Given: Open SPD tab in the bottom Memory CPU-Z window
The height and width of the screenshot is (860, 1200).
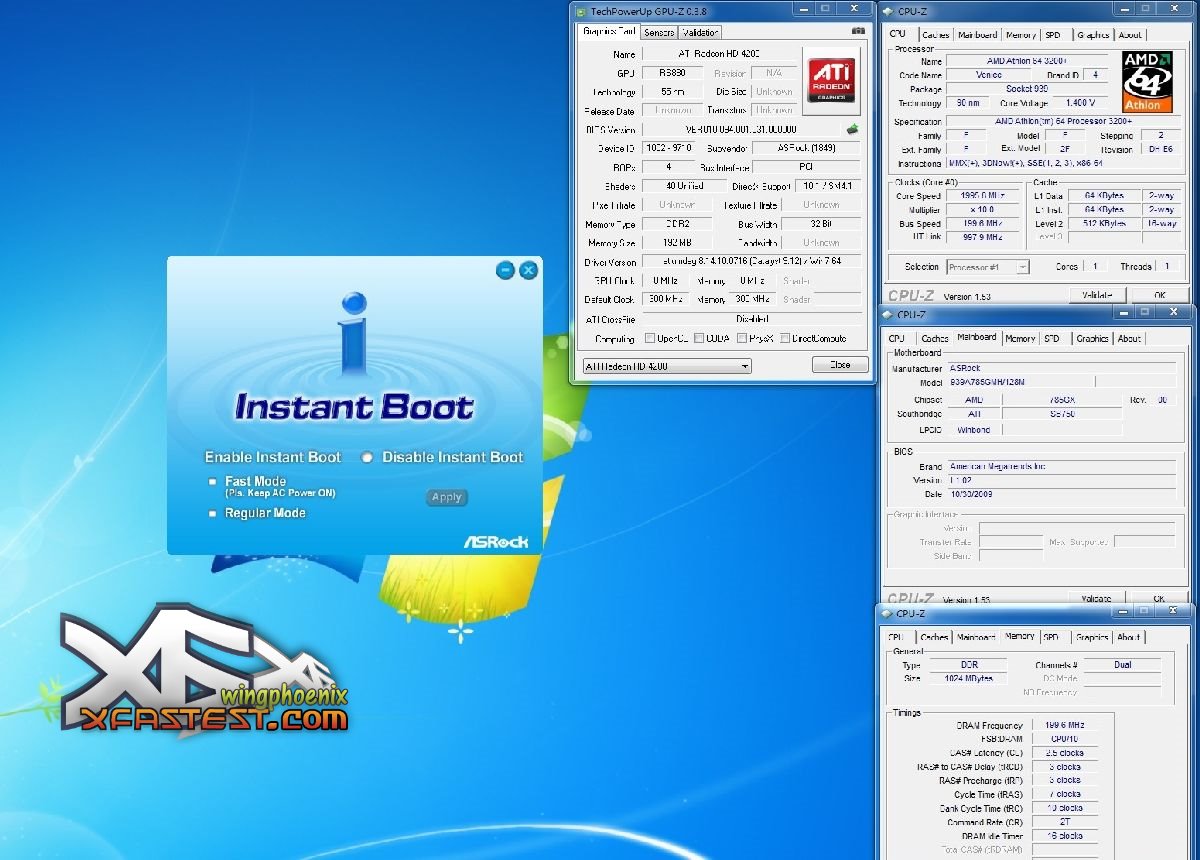Looking at the screenshot, I should click(x=1052, y=637).
